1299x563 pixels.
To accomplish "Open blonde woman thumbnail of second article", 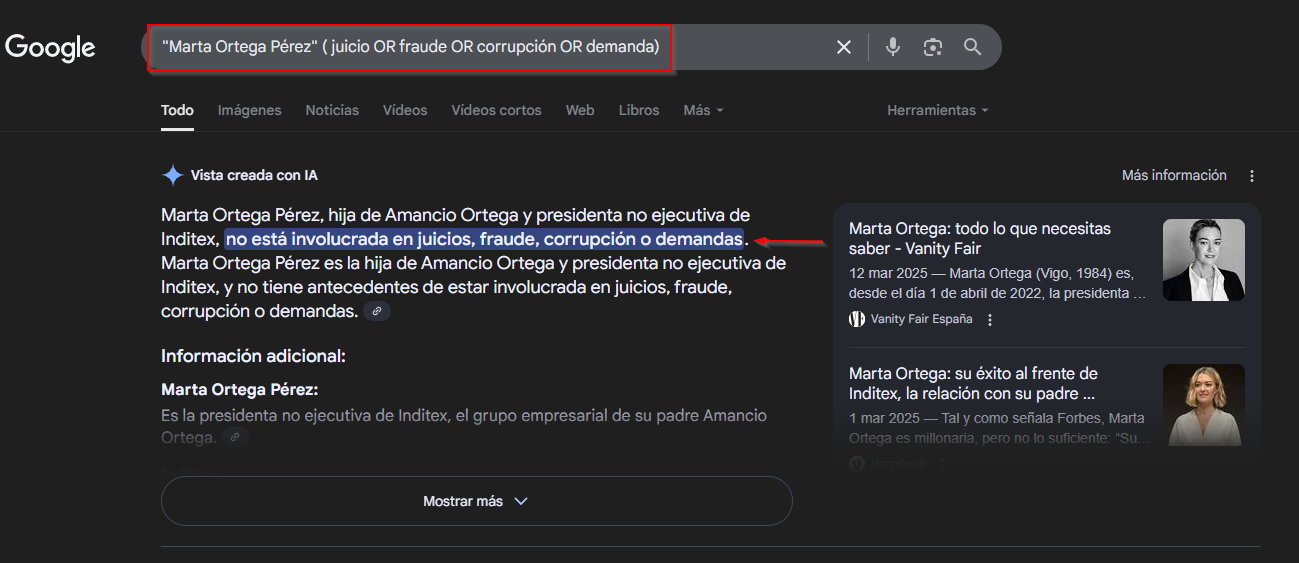I will point(1204,405).
